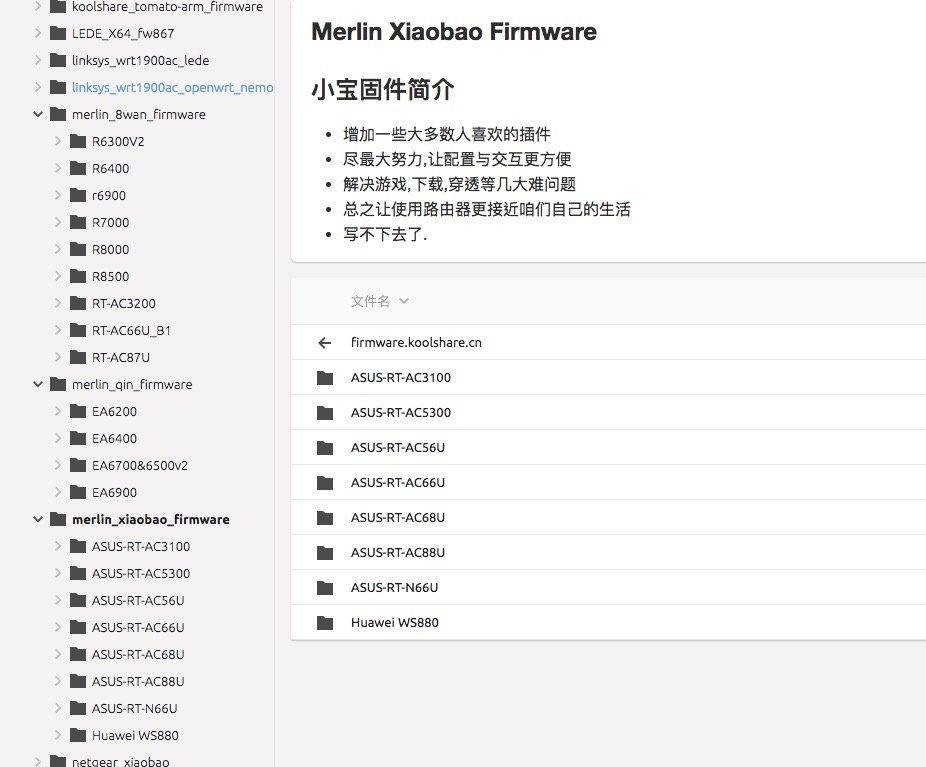The height and width of the screenshot is (767, 926).
Task: Expand the RT-AC87U tree node
Action: pyautogui.click(x=58, y=357)
